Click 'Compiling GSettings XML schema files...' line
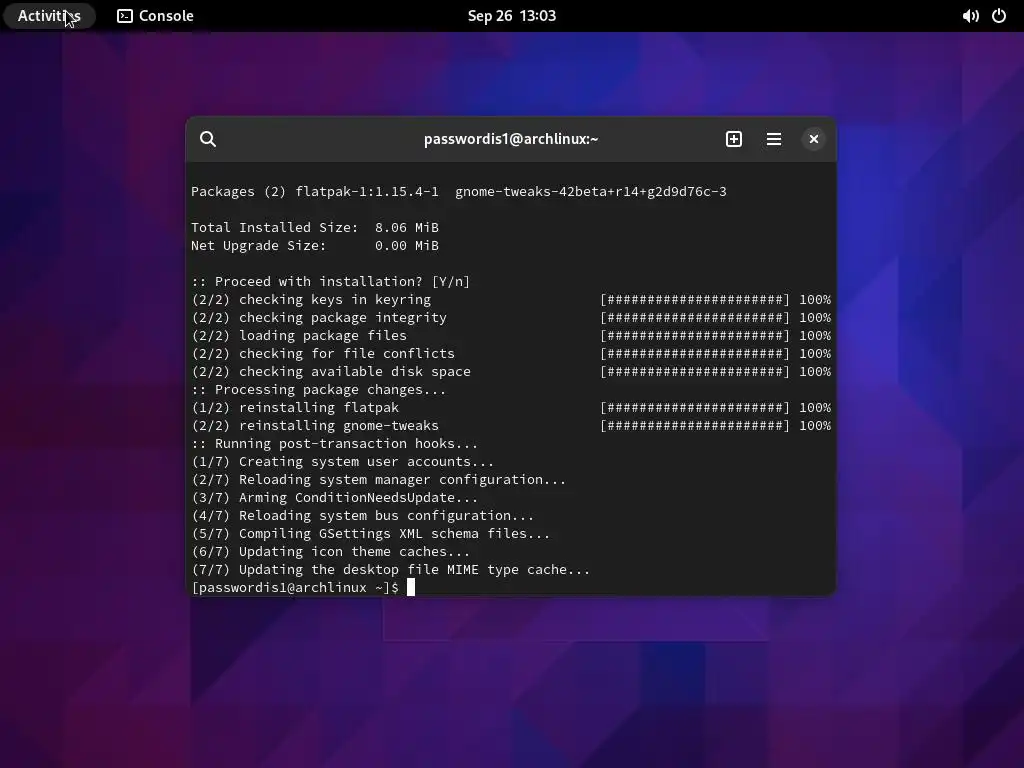 click(x=370, y=533)
